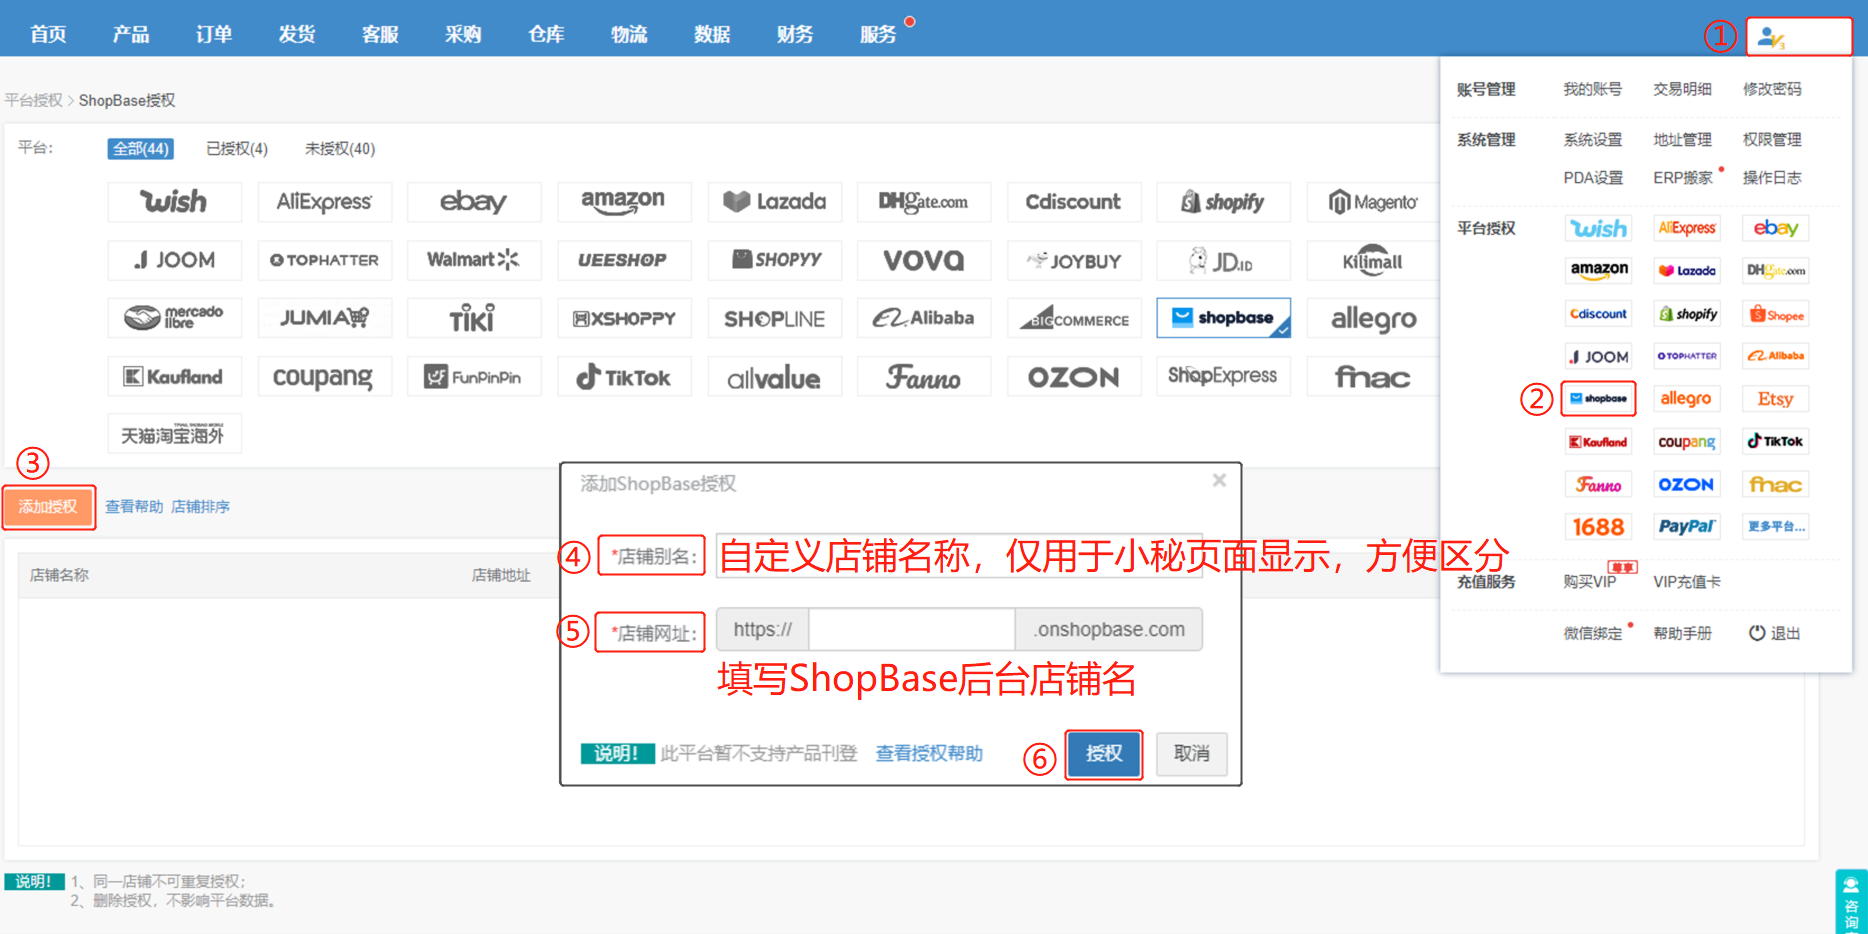Click the eBay platform tile in main grid

pyautogui.click(x=474, y=202)
